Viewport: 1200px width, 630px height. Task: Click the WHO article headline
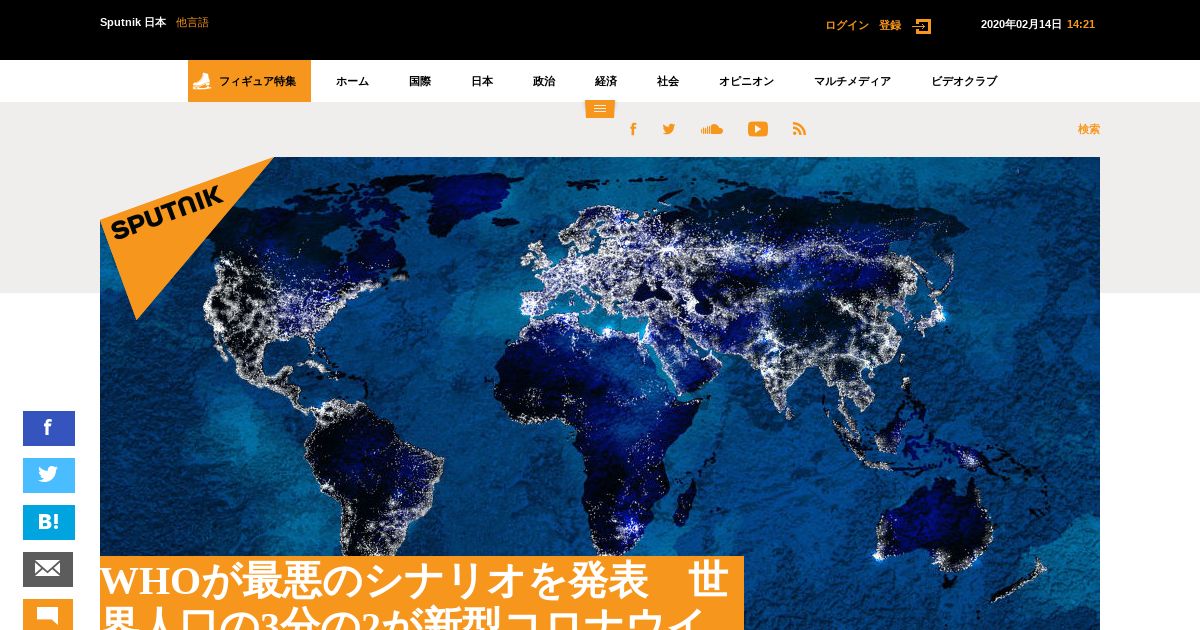coord(422,594)
